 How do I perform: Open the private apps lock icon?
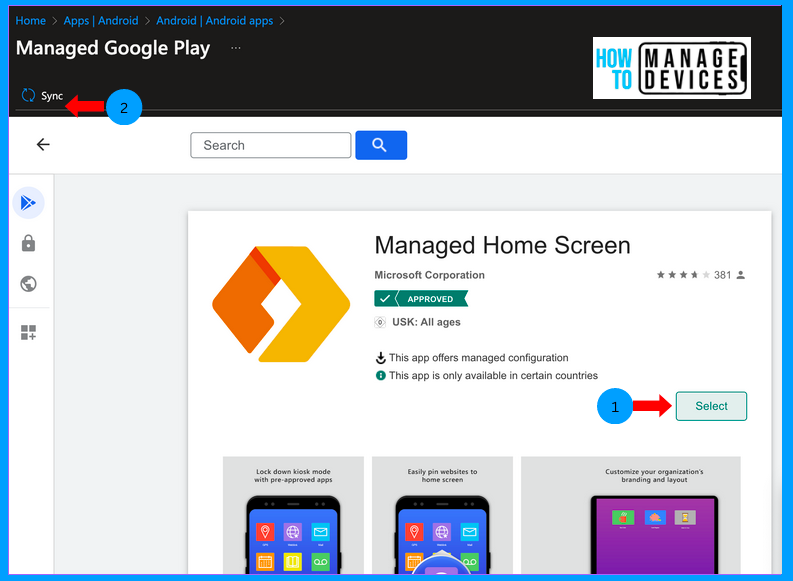[x=28, y=243]
